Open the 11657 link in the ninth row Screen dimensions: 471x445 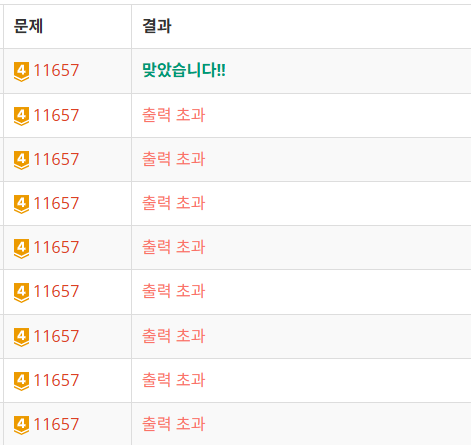pos(56,424)
